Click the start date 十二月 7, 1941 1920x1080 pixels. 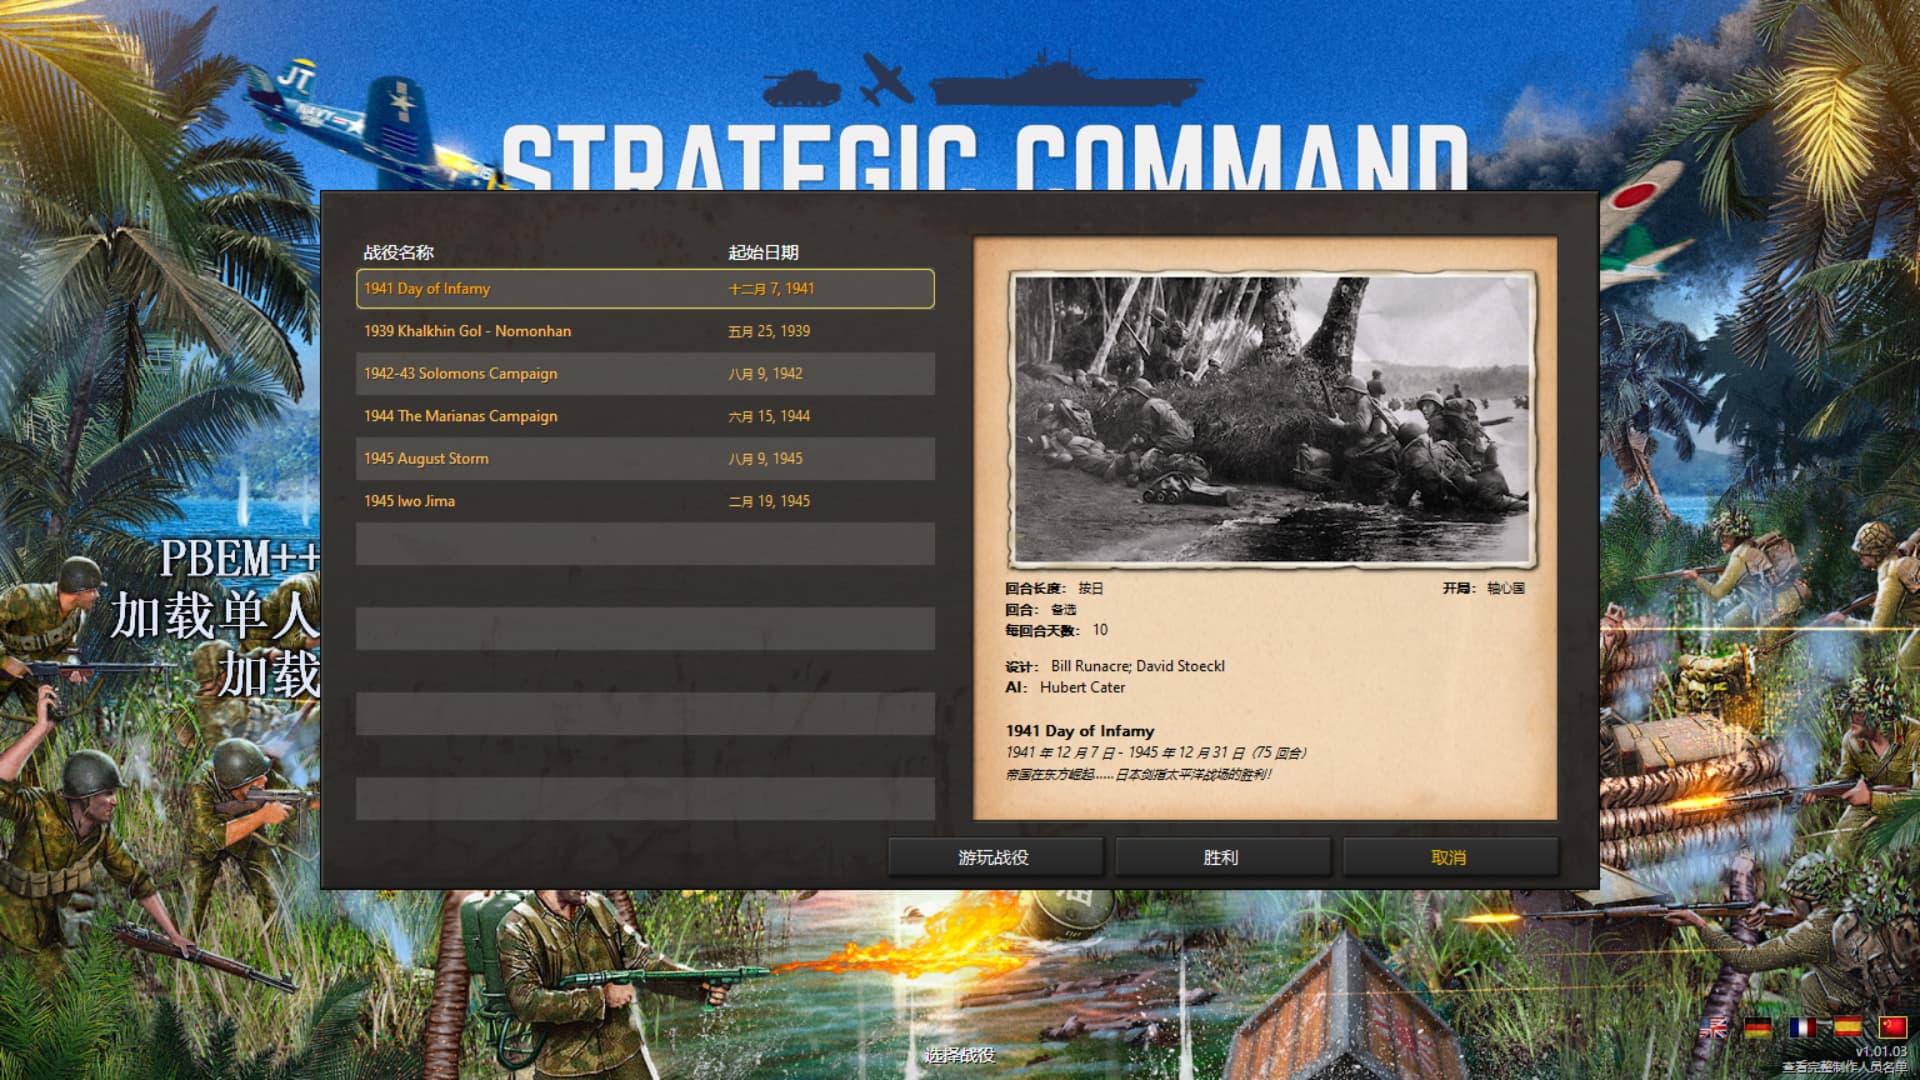771,288
